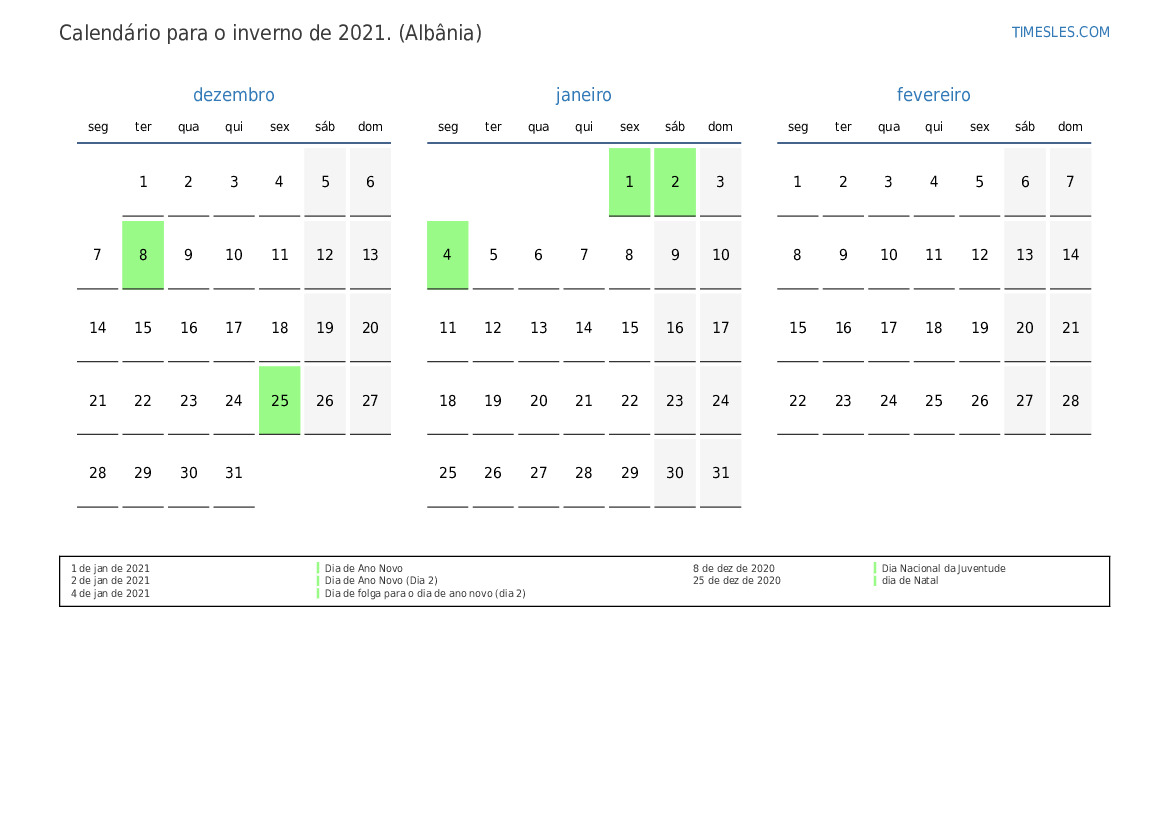Click the janeiro month heading

[x=584, y=95]
